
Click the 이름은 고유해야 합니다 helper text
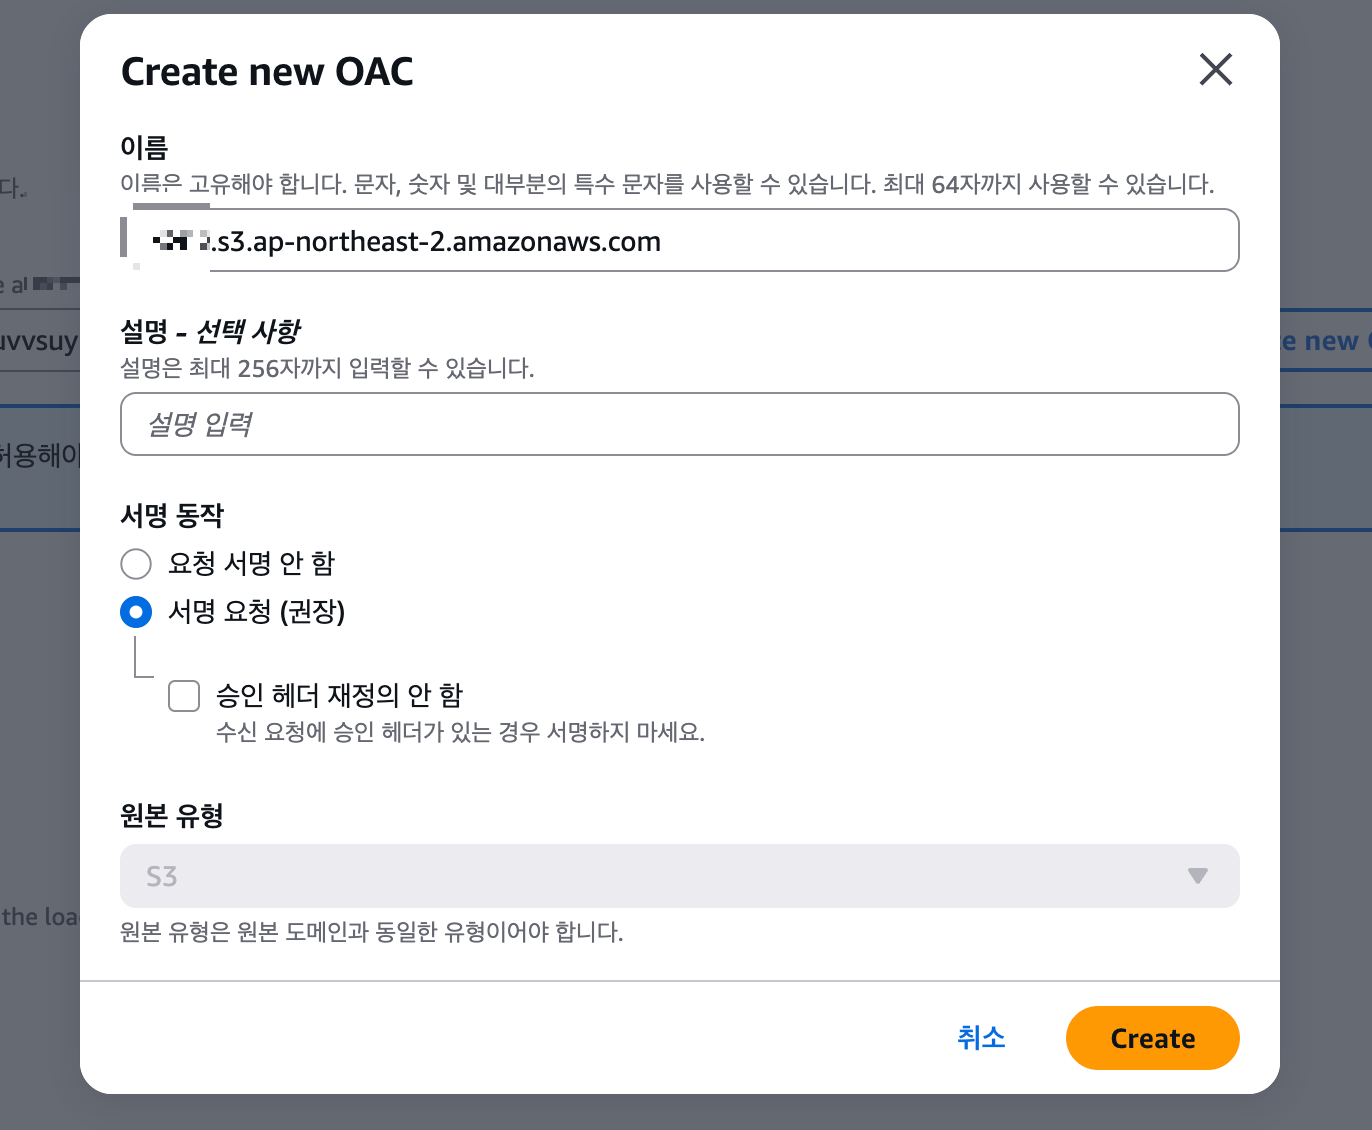pyautogui.click(x=667, y=184)
